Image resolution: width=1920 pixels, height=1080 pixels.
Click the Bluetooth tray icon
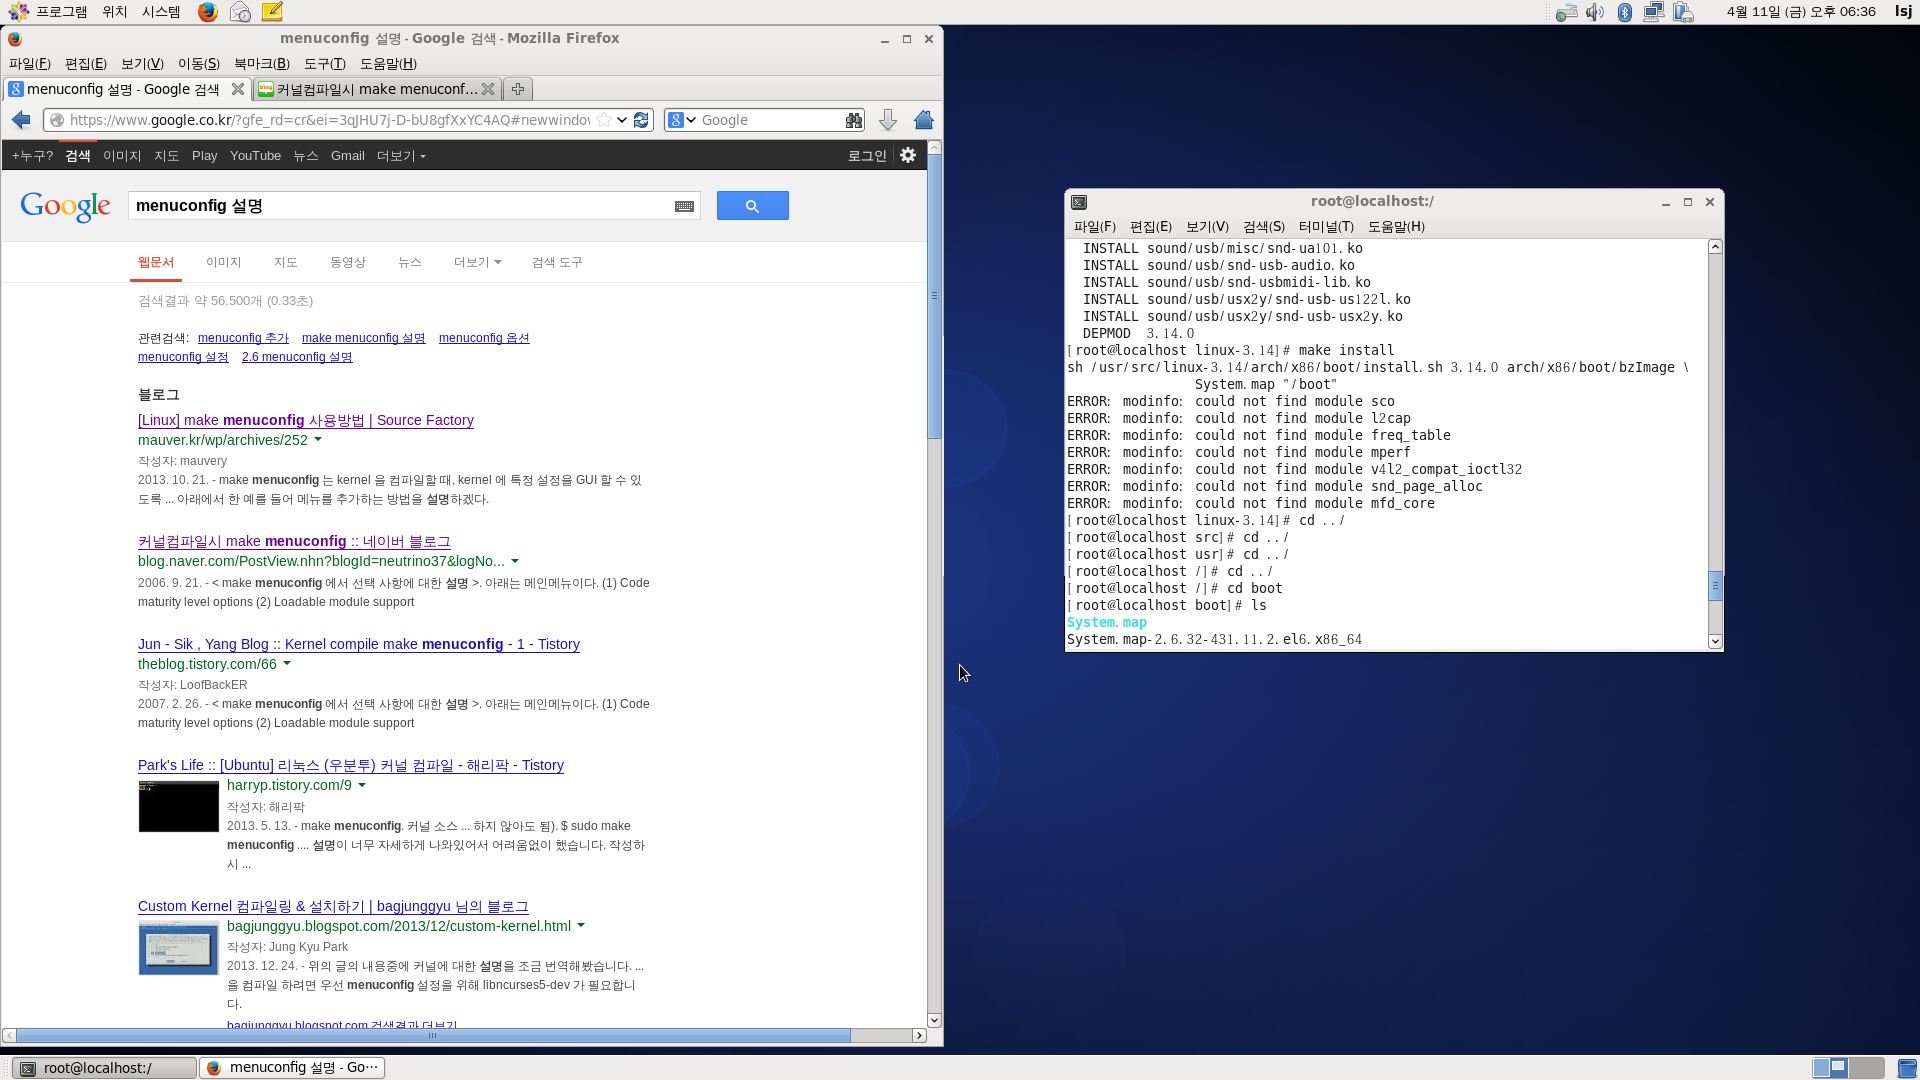coord(1625,12)
